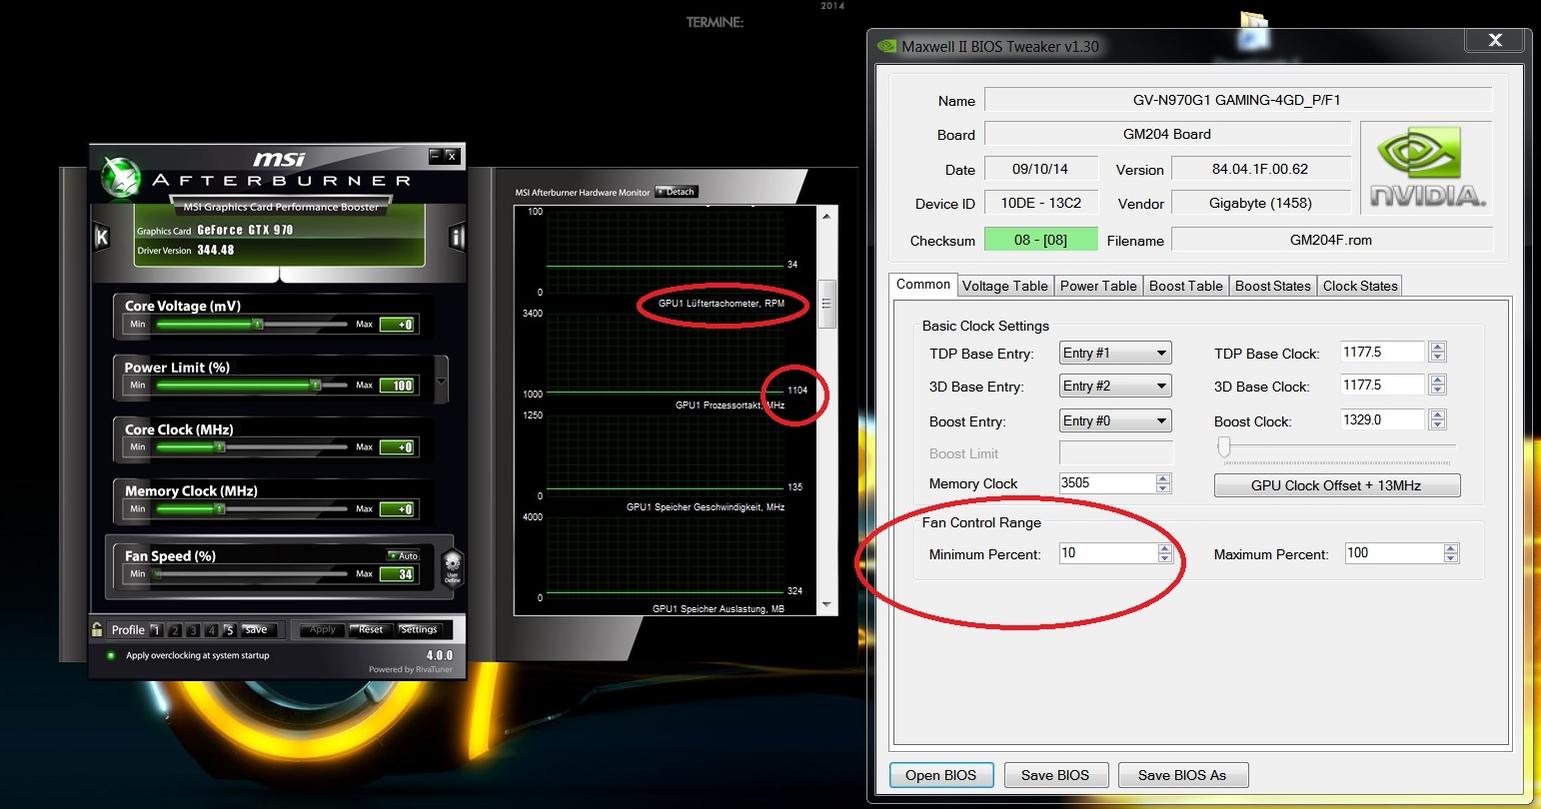Click the hardware monitor scrollbar down arrow
This screenshot has height=809, width=1541.
tap(826, 604)
